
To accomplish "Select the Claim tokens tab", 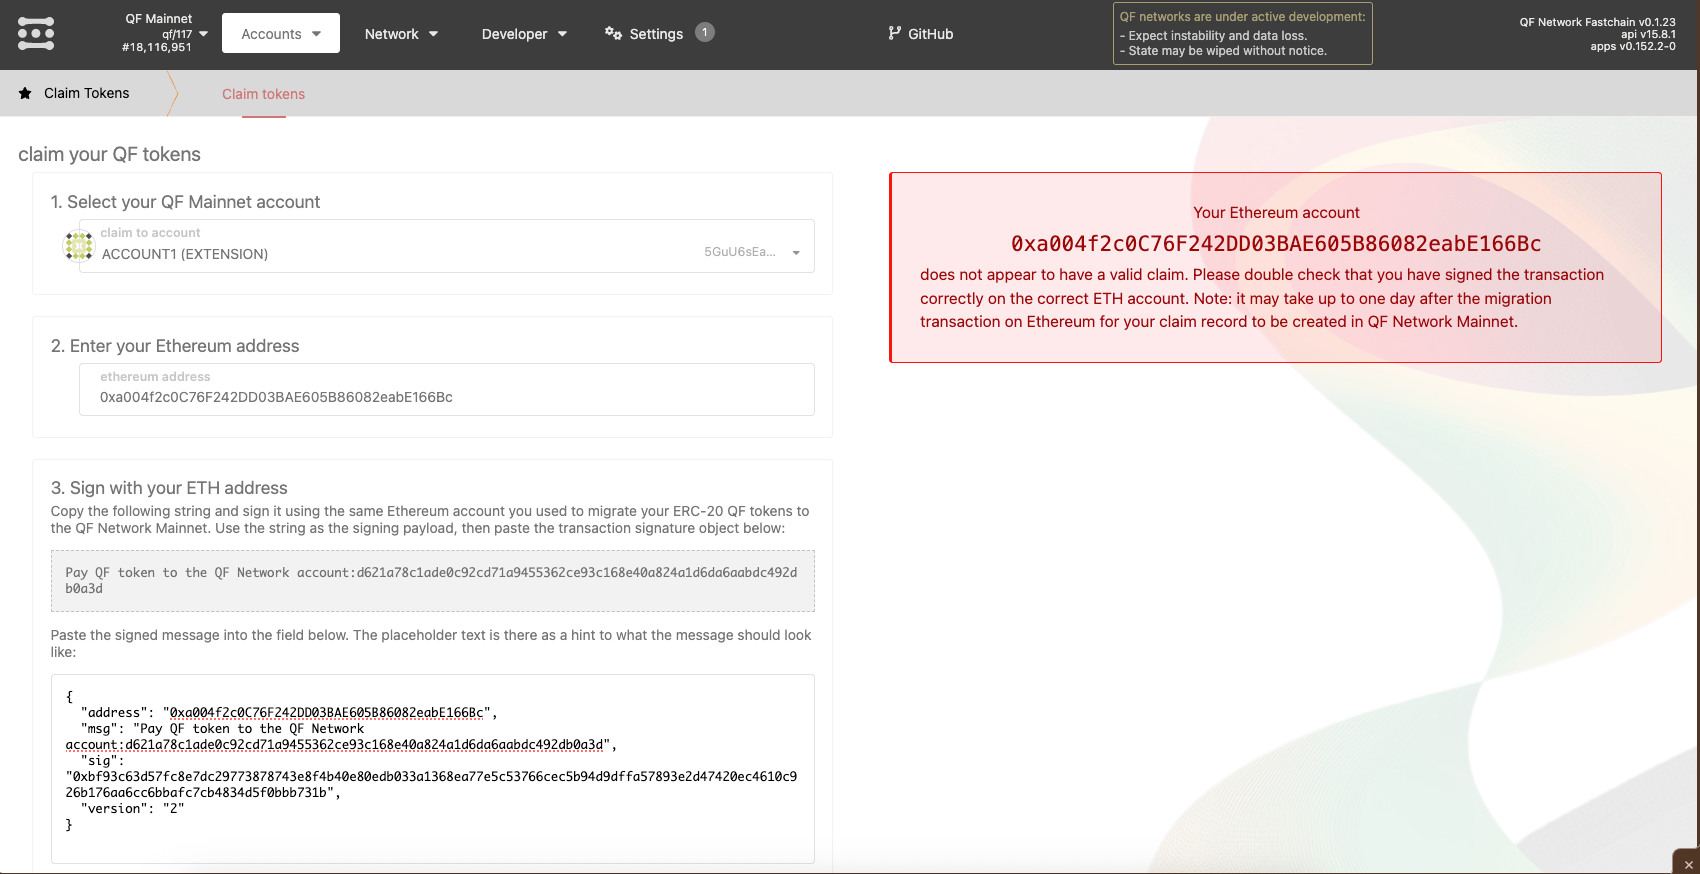I will click(x=263, y=94).
